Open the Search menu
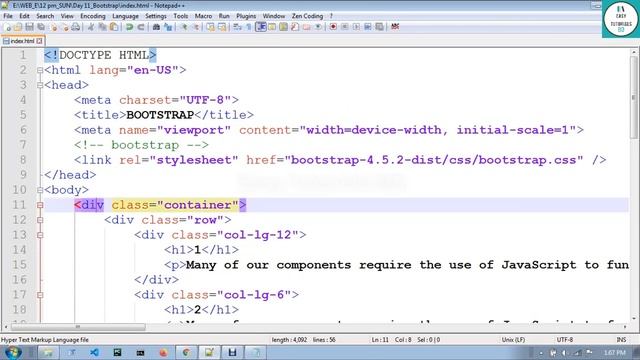This screenshot has height=360, width=640. point(45,16)
